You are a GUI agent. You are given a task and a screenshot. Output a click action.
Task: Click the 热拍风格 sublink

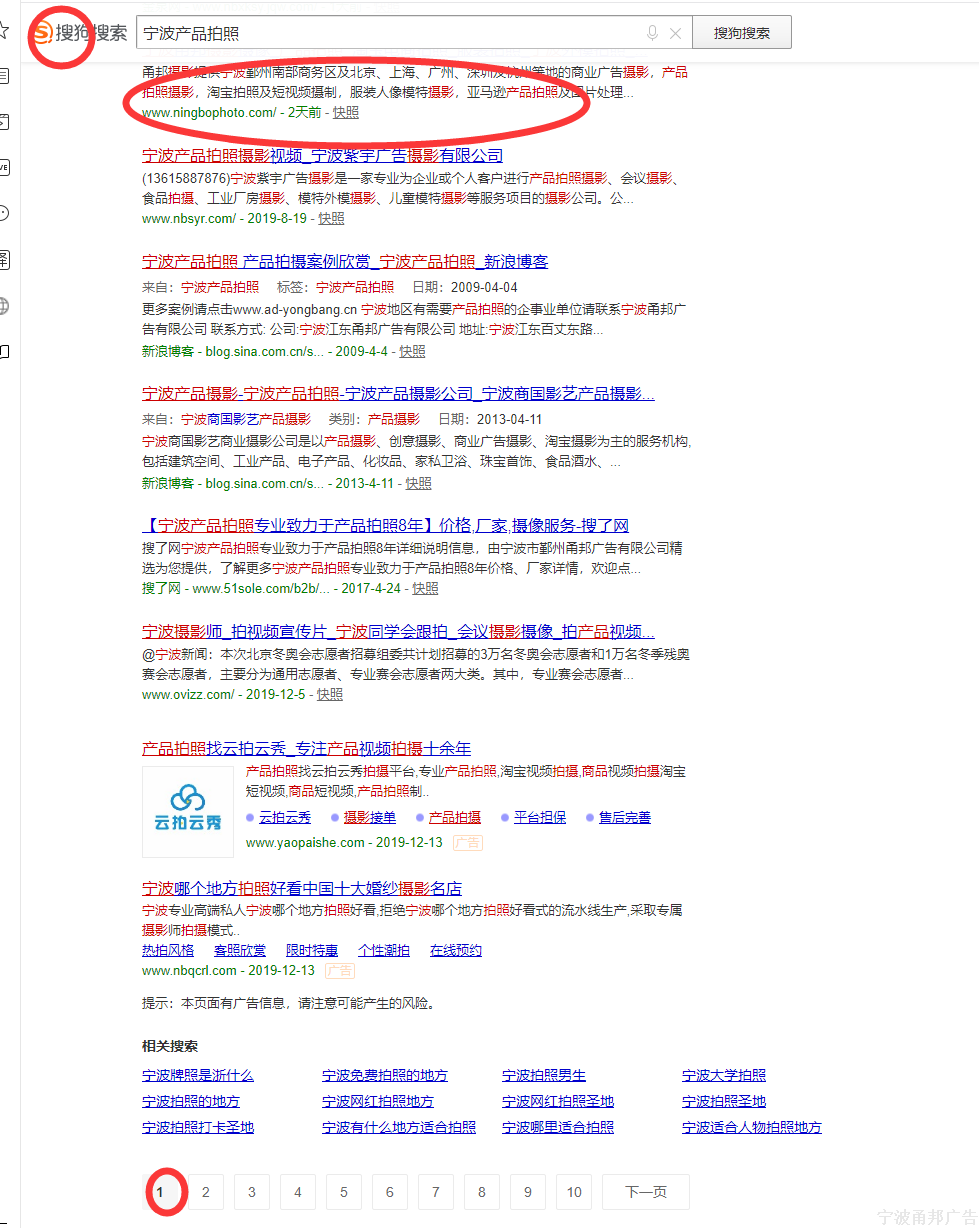coord(168,951)
